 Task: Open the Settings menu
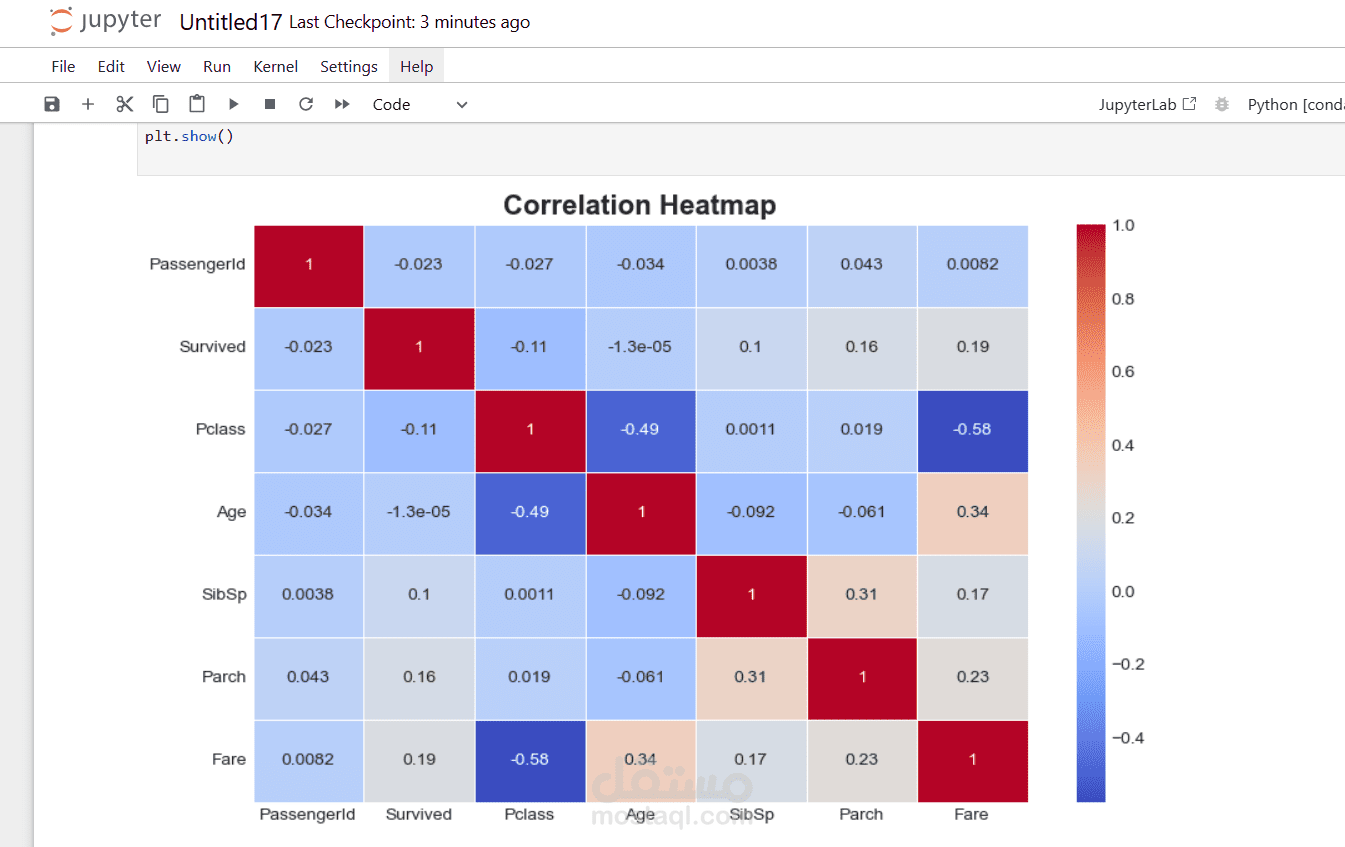coord(348,66)
